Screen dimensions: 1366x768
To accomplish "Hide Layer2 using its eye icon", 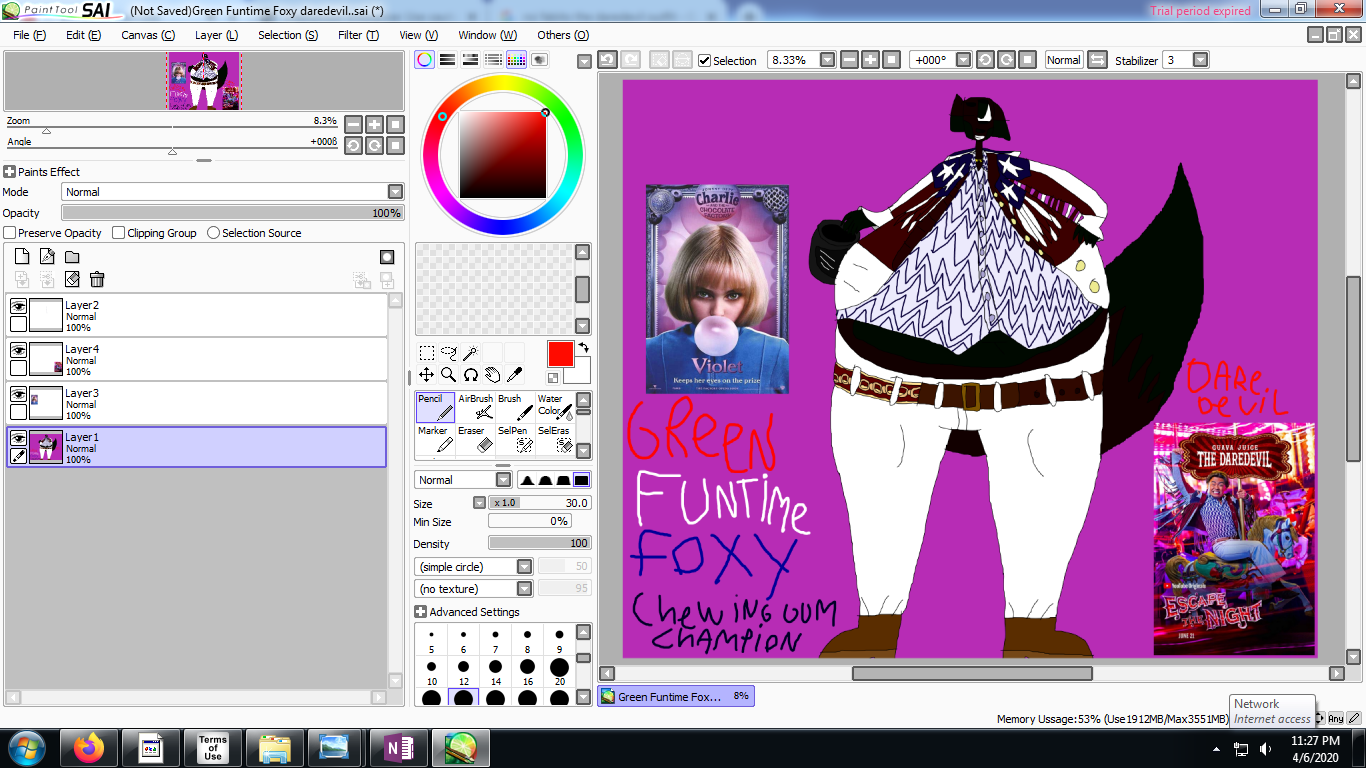I will click(x=18, y=307).
